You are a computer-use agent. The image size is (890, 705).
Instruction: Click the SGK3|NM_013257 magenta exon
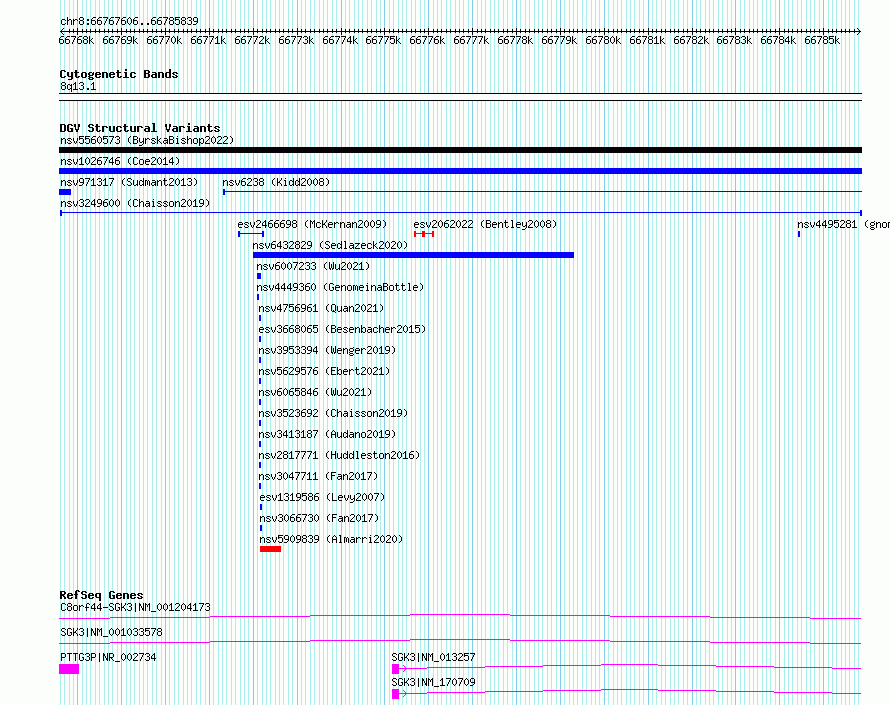(396, 669)
